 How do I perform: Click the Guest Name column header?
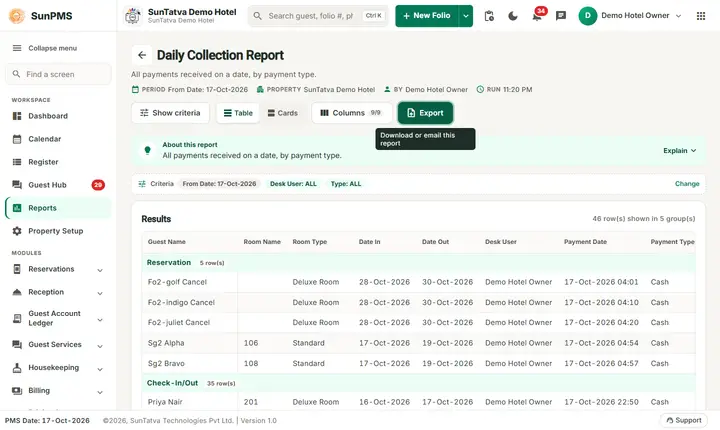coord(167,242)
